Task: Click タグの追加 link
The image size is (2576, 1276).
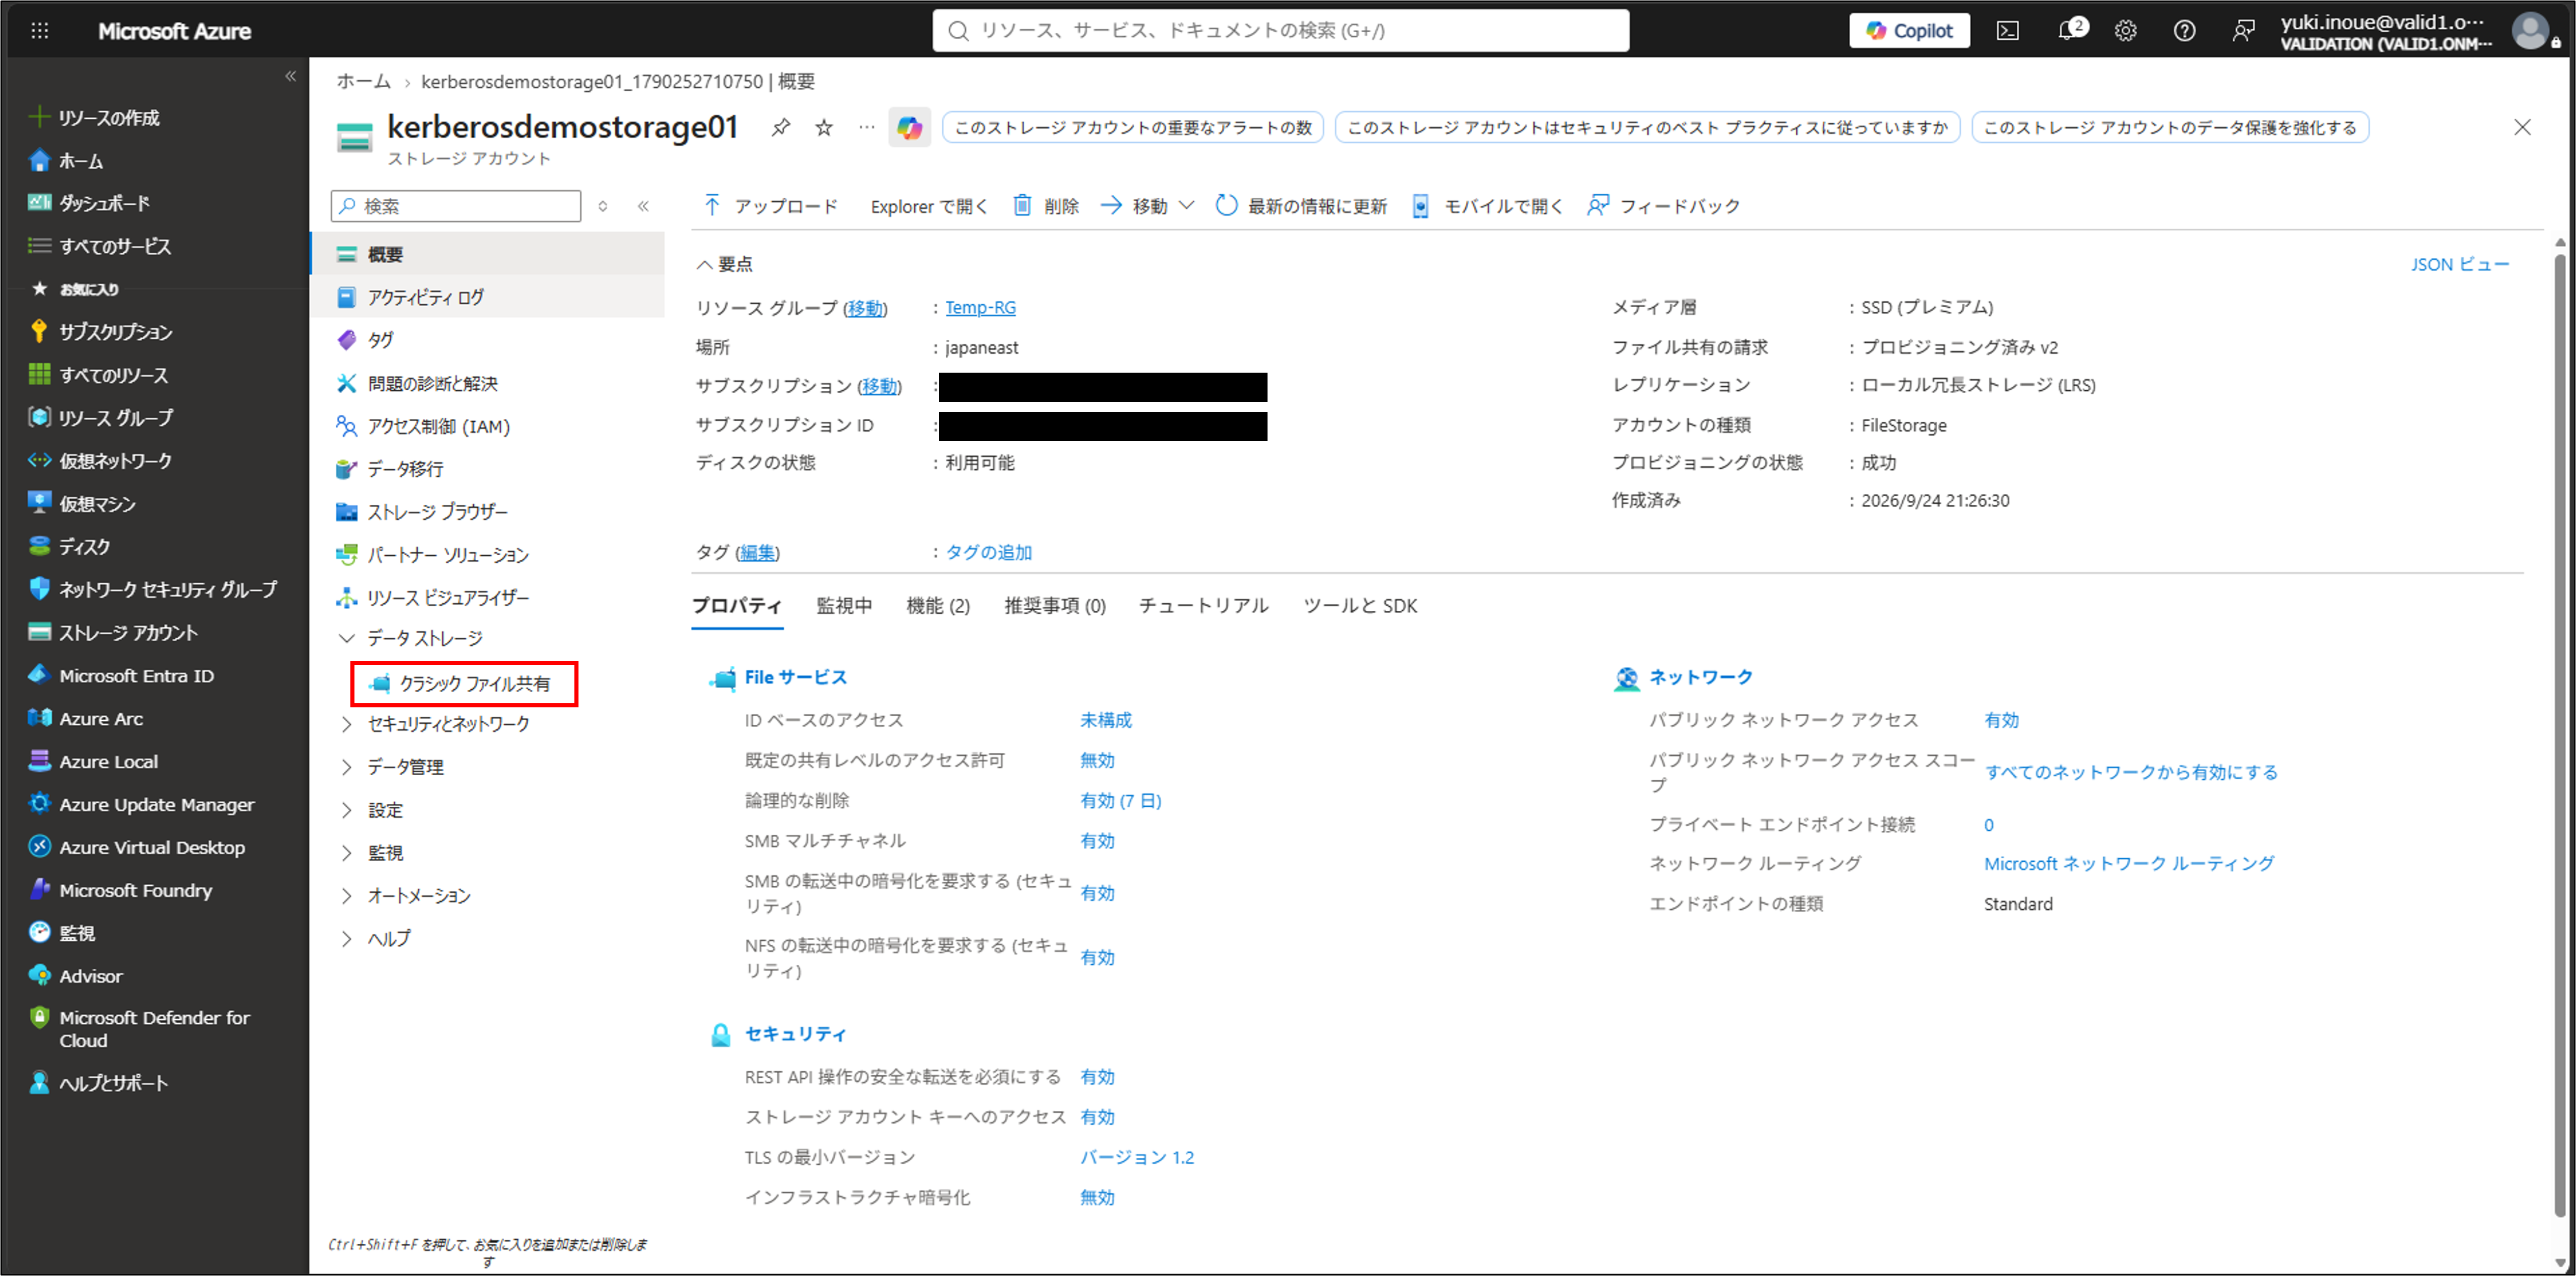Action: [x=988, y=552]
